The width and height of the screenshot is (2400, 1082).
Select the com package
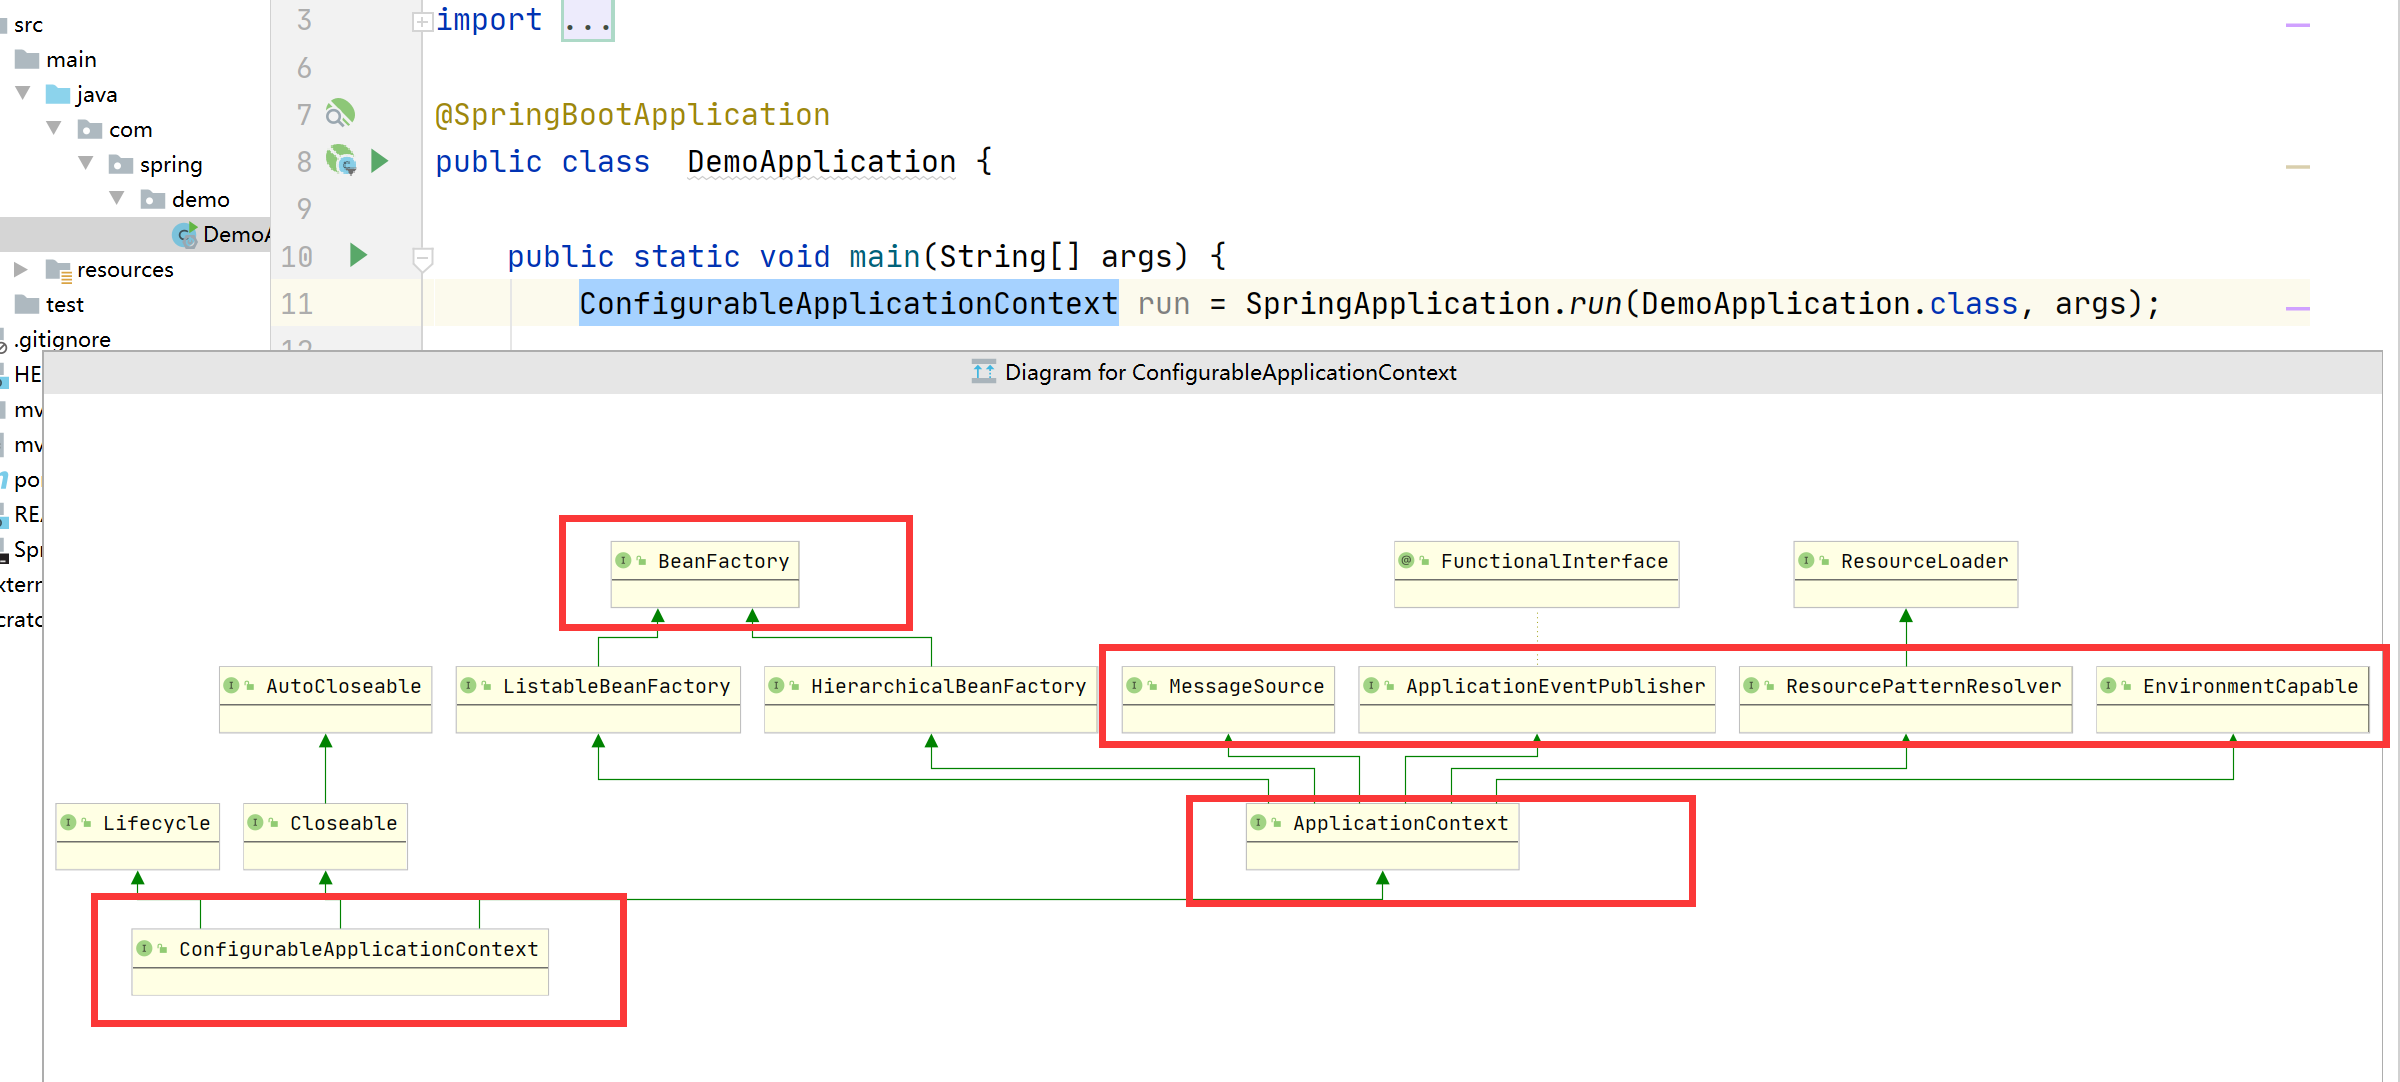pos(115,129)
